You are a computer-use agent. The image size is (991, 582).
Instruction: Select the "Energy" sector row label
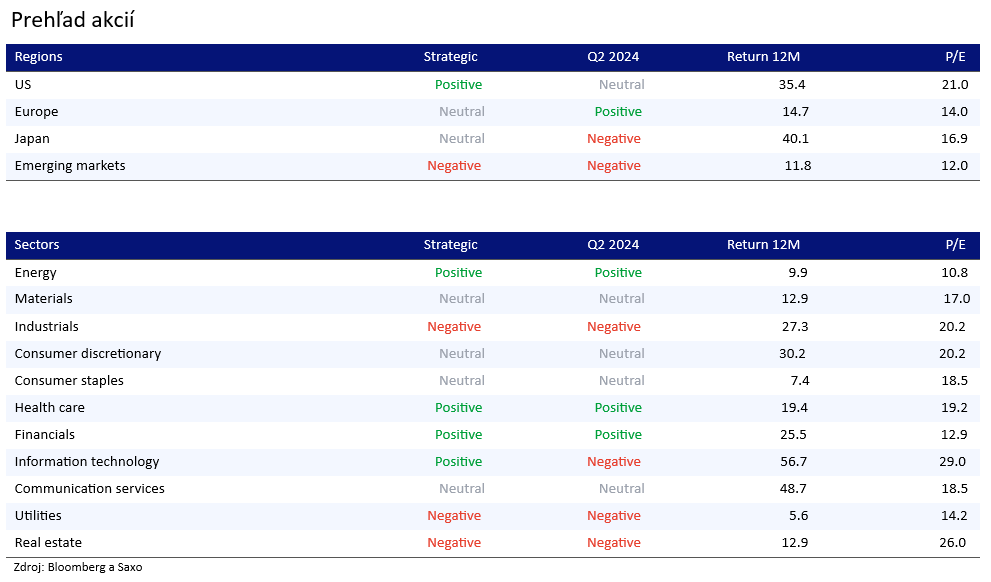click(36, 273)
